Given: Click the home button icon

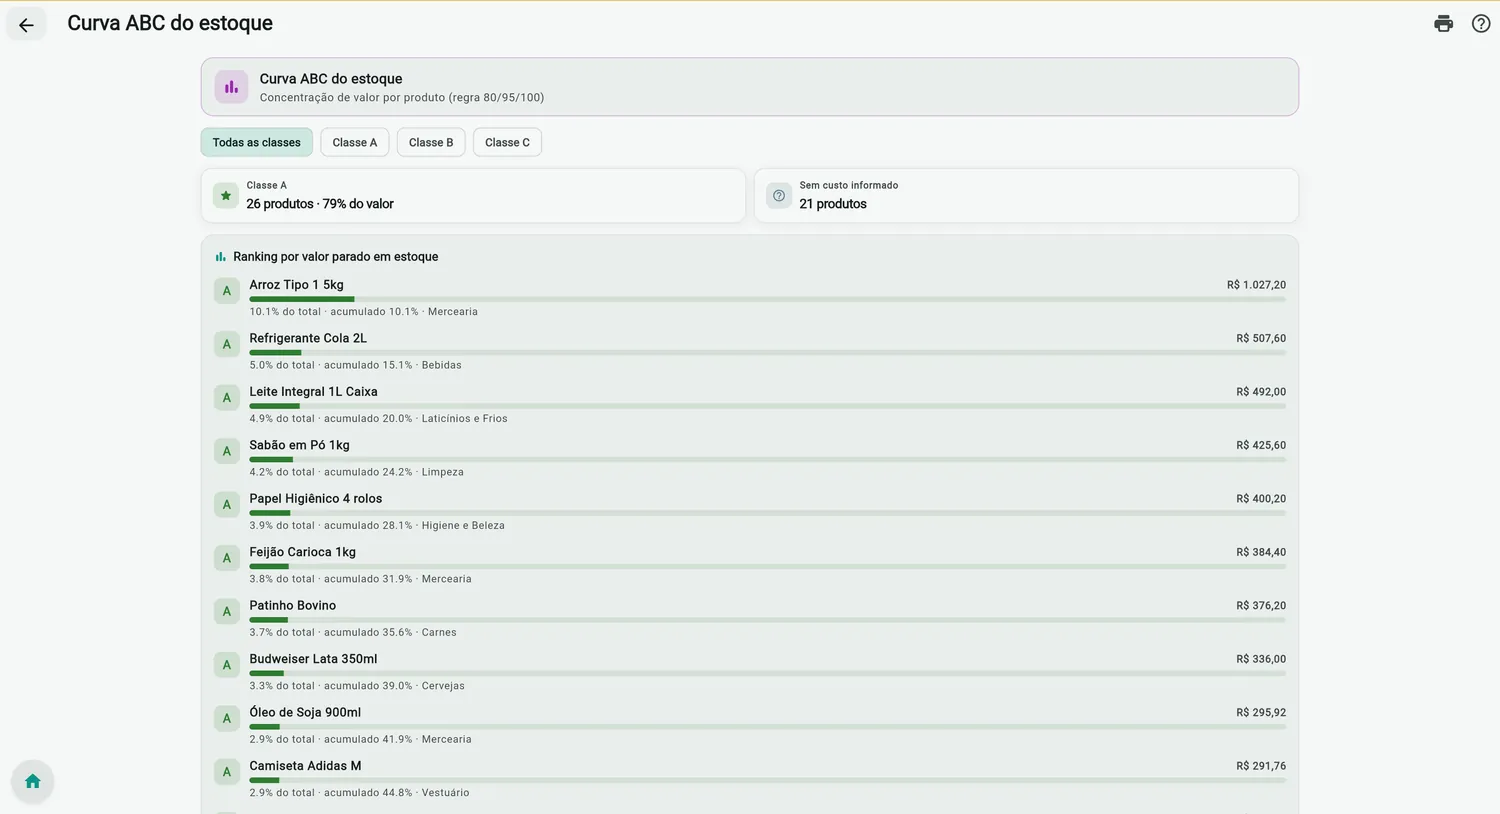Looking at the screenshot, I should pos(32,781).
